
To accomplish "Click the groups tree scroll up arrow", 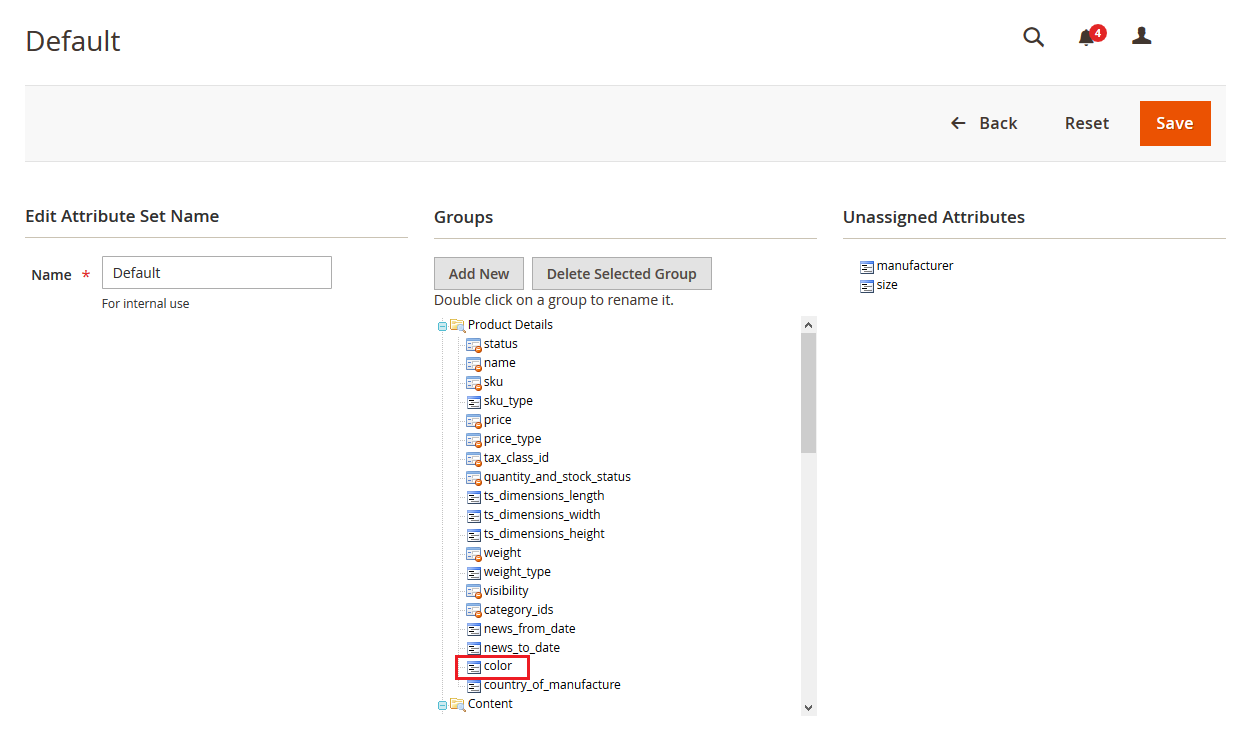I will [x=808, y=325].
